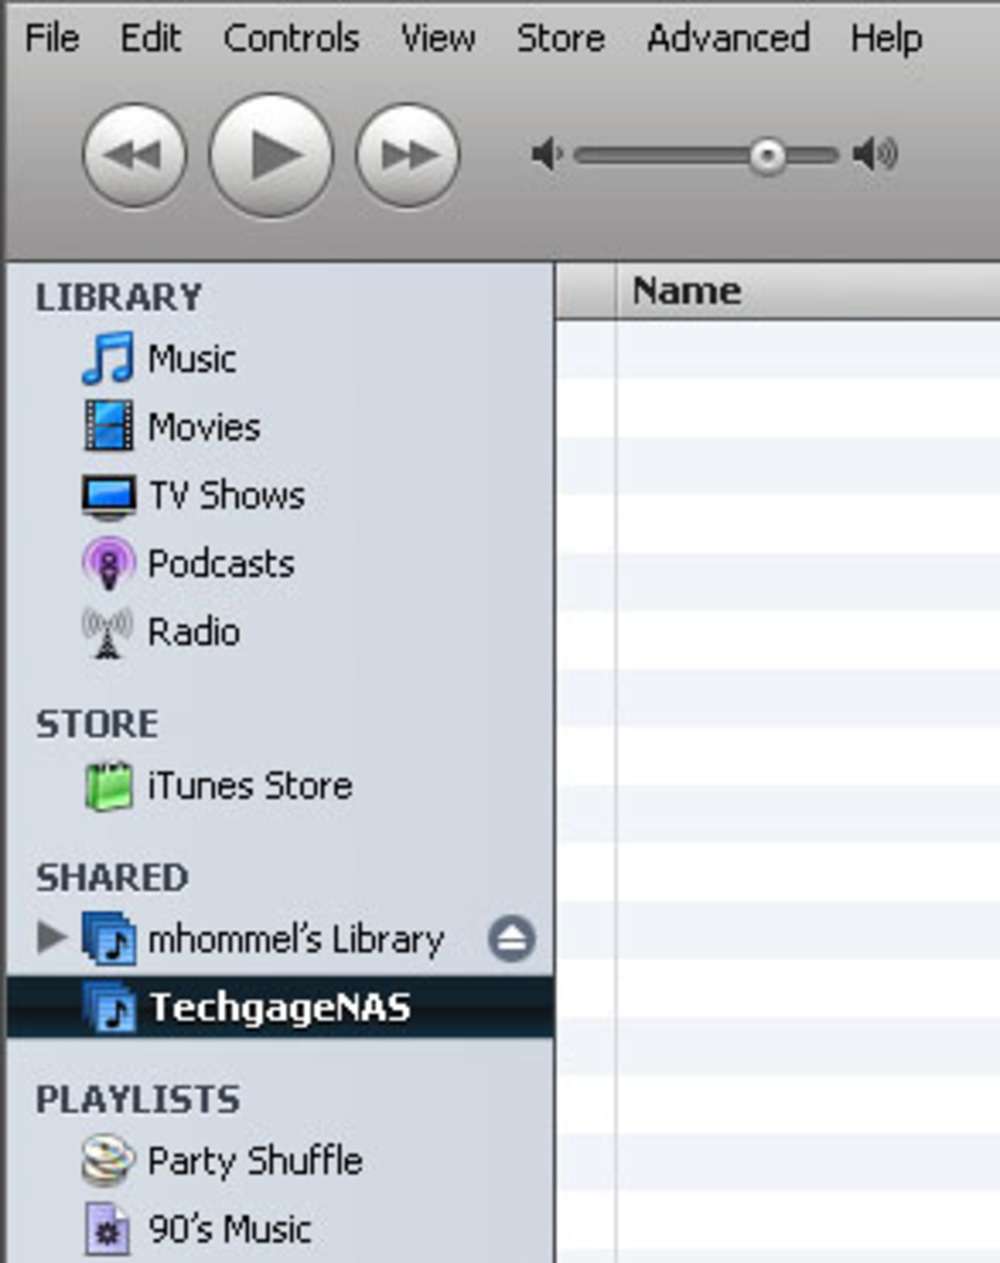Open the View menu

click(x=438, y=38)
